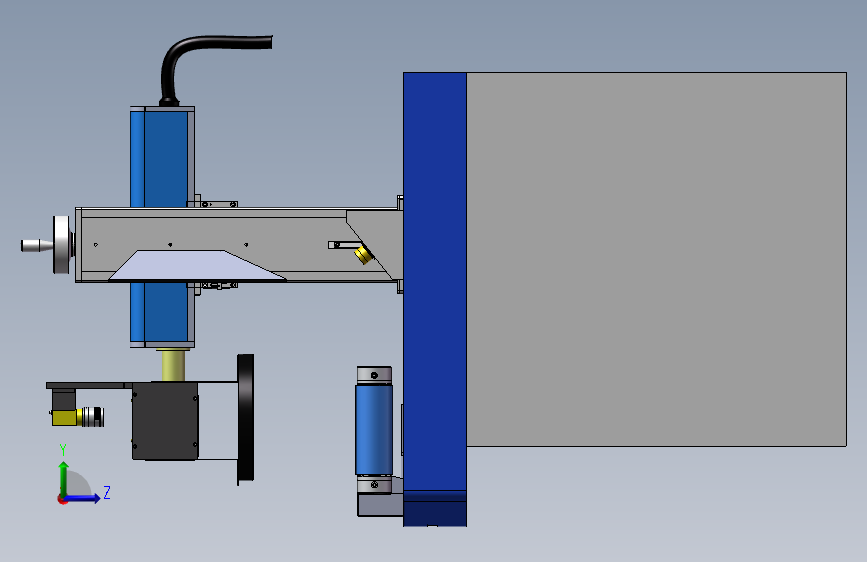This screenshot has width=867, height=562.
Task: Click the green Y axis arrow of triad
Action: point(64,478)
